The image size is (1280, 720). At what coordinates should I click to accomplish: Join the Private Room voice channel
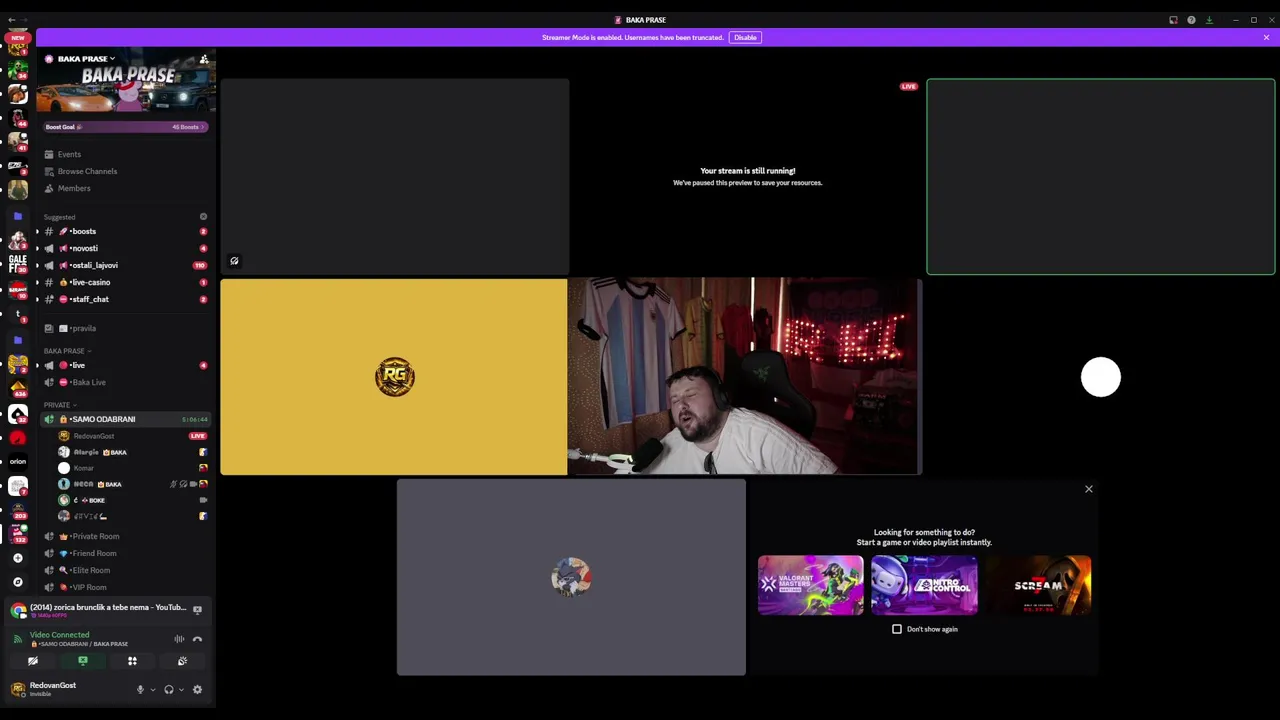pos(124,536)
